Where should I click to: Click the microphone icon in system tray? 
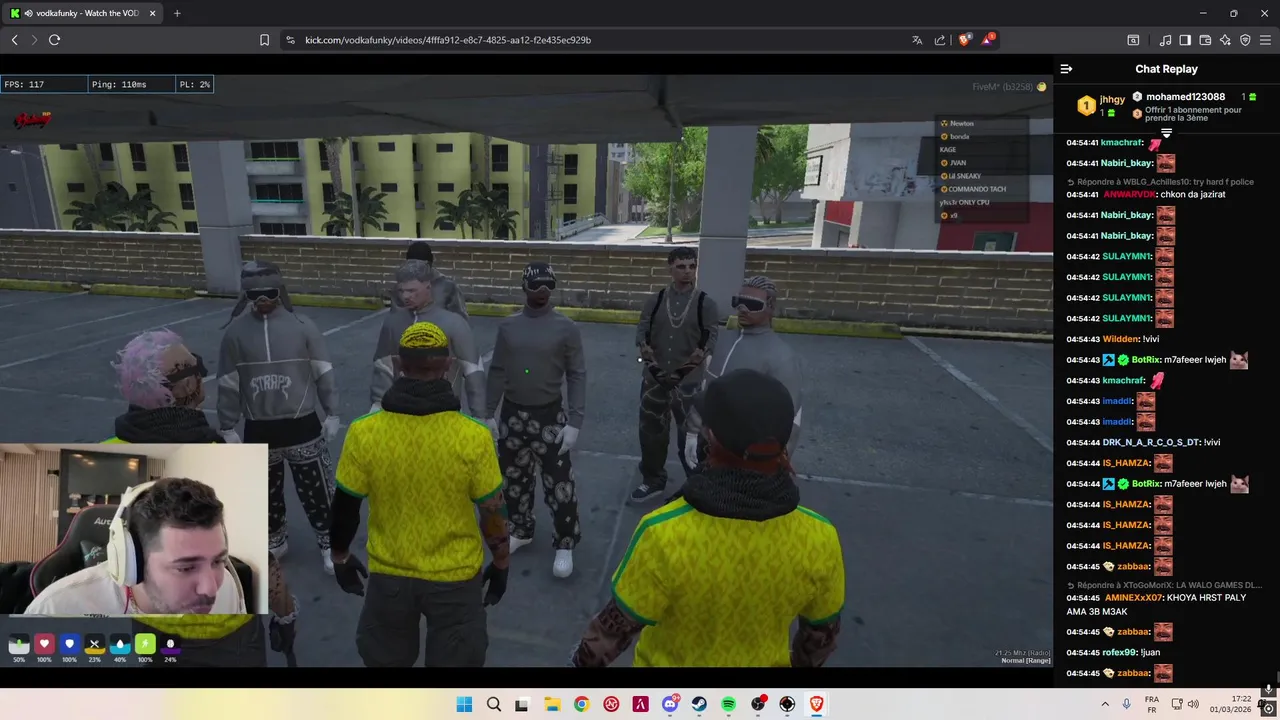click(1127, 704)
